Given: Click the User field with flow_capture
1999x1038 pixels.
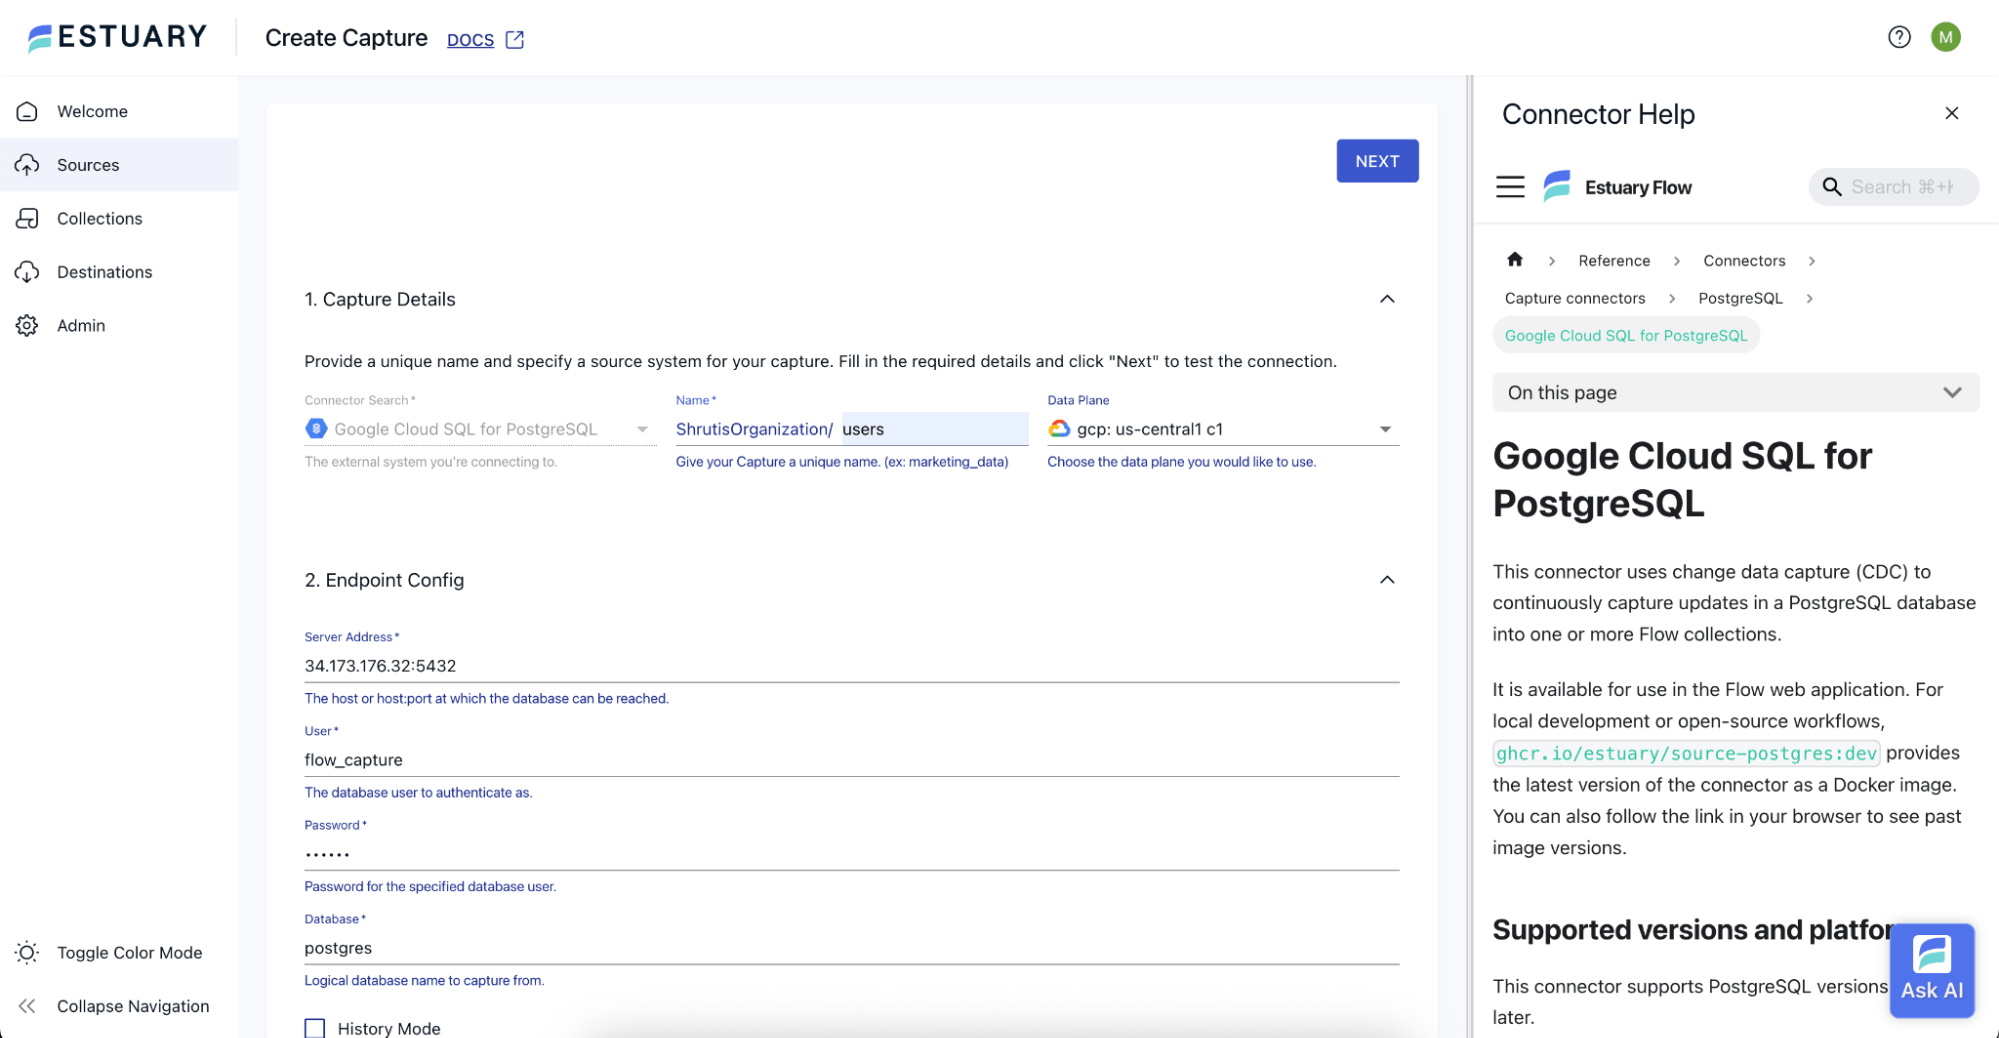Looking at the screenshot, I should coord(851,760).
